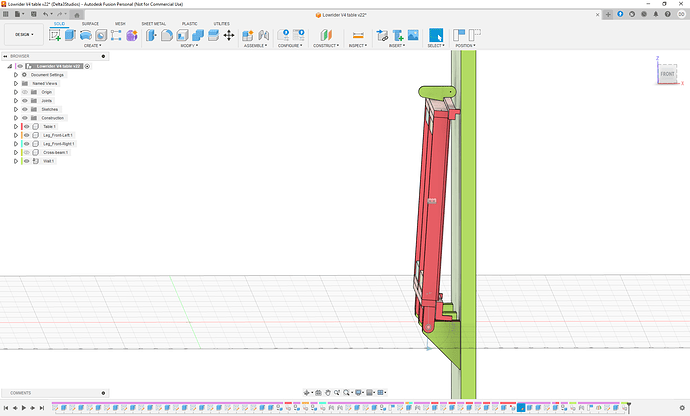Open Change Parameters in Configure

[283, 35]
